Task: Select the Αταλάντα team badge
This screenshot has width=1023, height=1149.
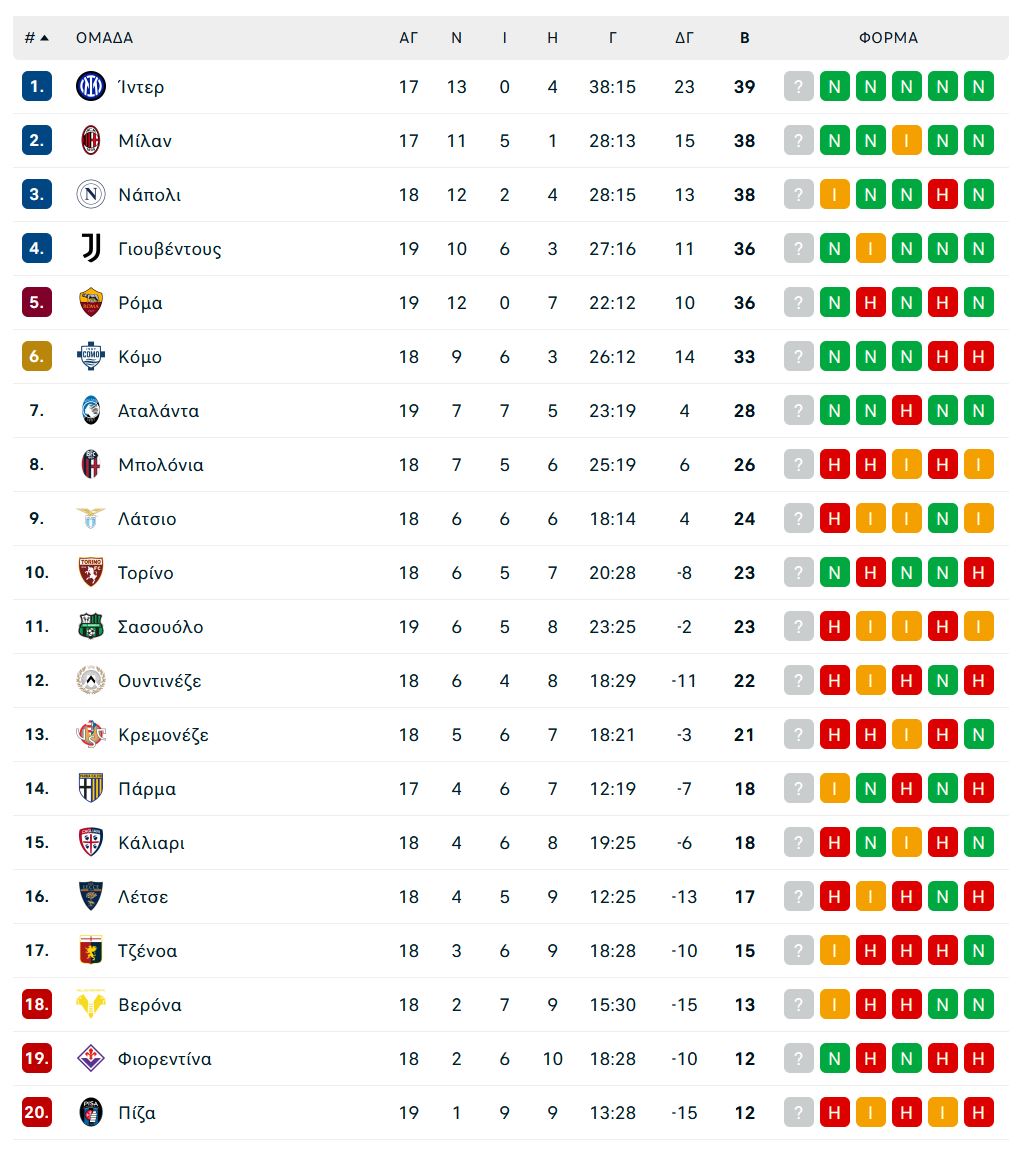Action: point(91,410)
